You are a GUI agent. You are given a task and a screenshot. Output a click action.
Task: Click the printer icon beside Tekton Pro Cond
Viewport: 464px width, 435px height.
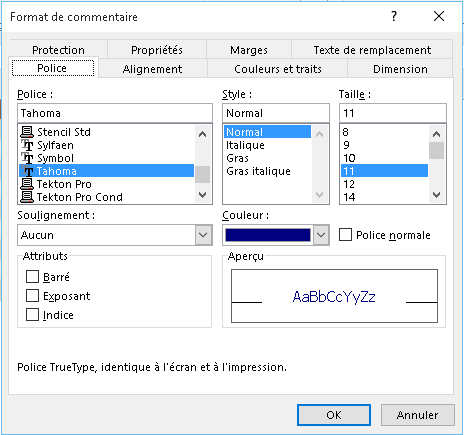click(x=27, y=197)
